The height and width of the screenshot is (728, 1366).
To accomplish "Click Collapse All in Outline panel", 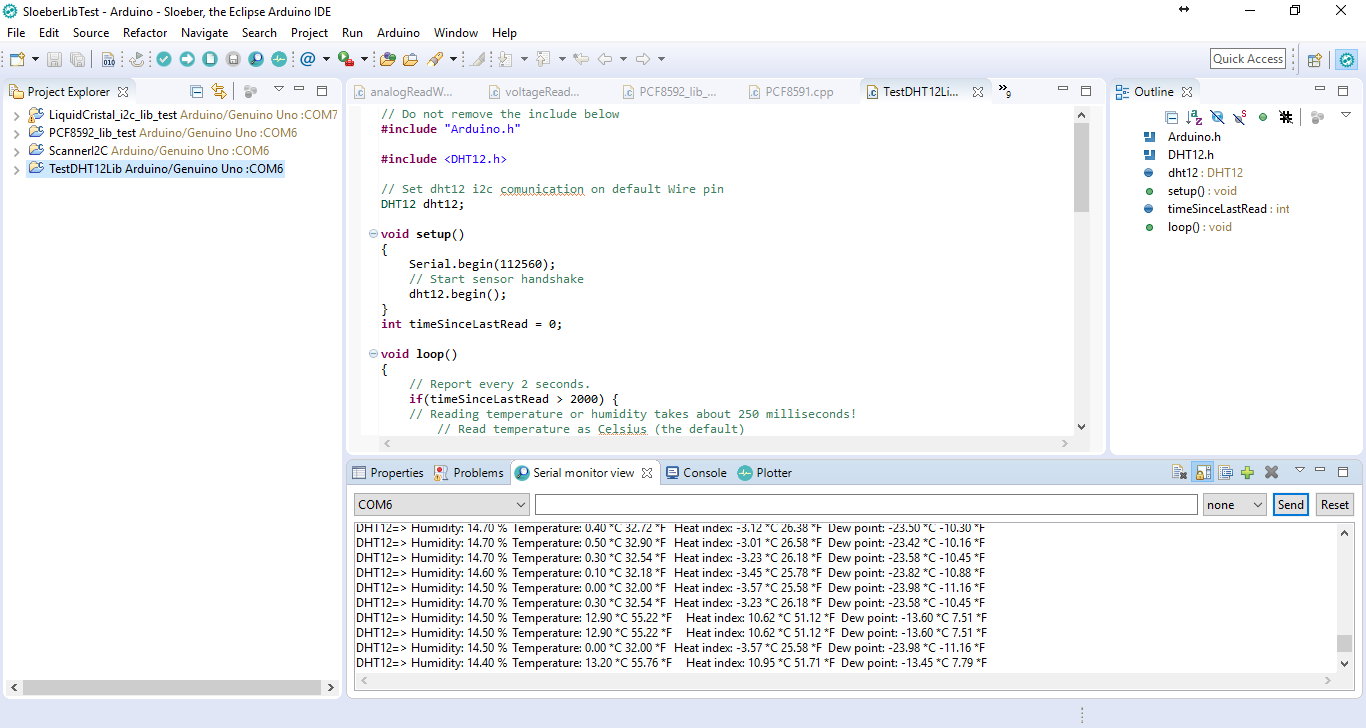I will point(1172,117).
